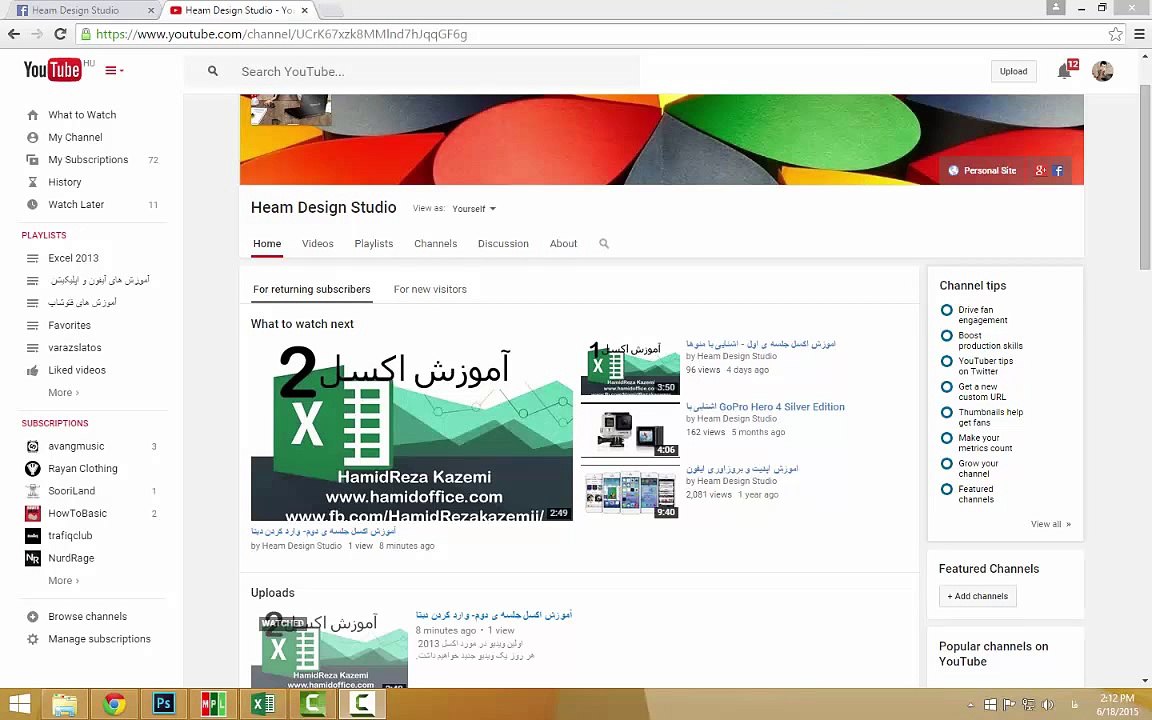1152x720 pixels.
Task: Click the YouTube logo
Action: point(52,70)
